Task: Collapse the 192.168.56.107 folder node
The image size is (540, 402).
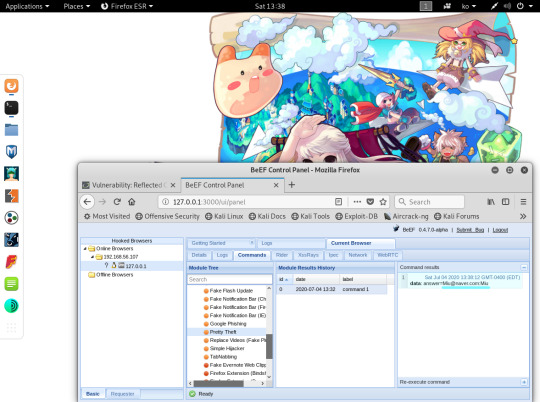Action: (x=92, y=257)
